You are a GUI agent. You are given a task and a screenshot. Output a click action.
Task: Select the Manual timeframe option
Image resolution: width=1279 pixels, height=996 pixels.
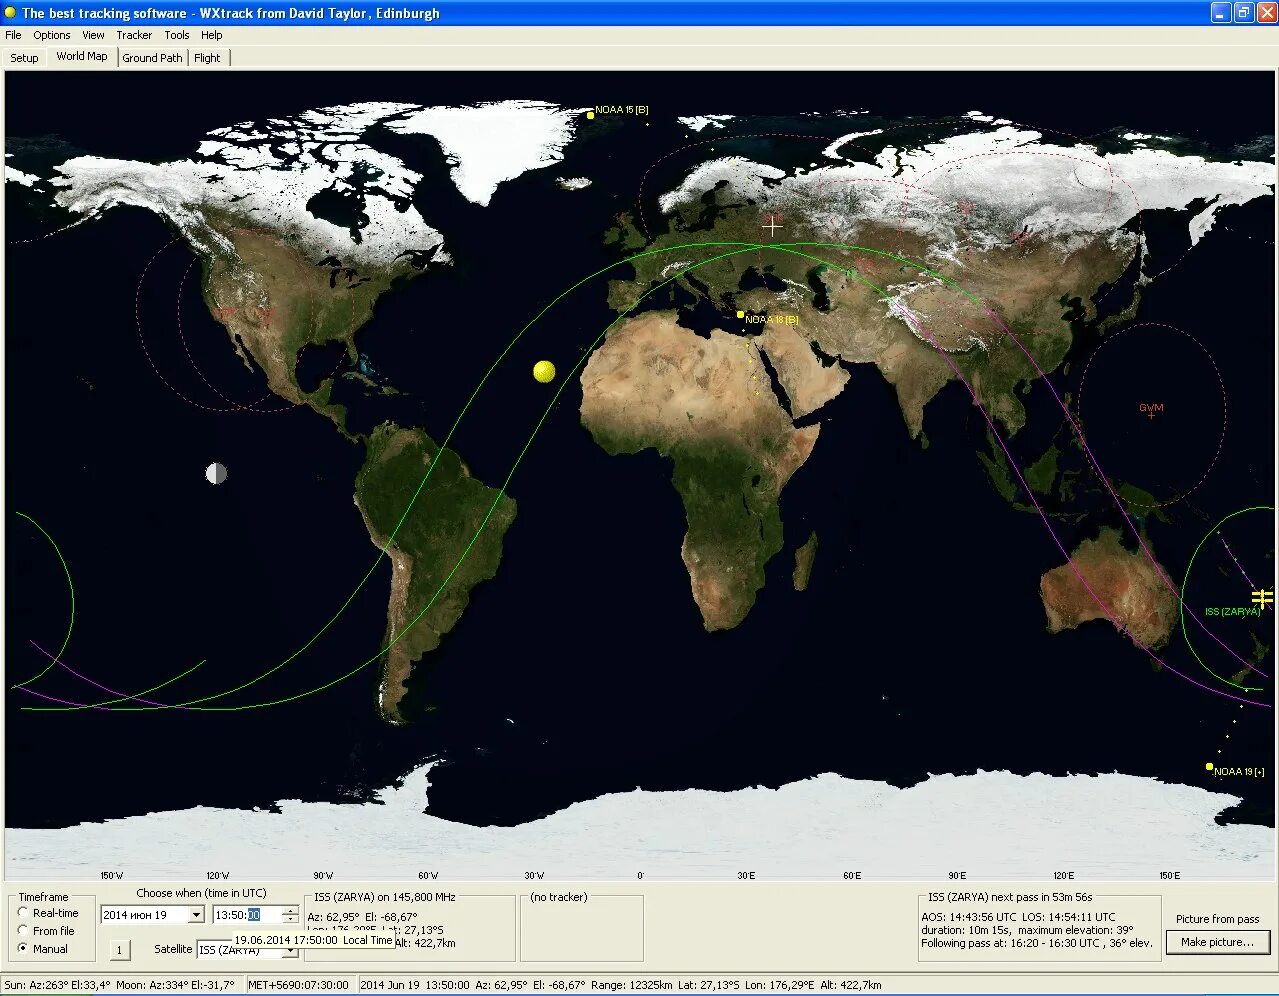point(22,950)
